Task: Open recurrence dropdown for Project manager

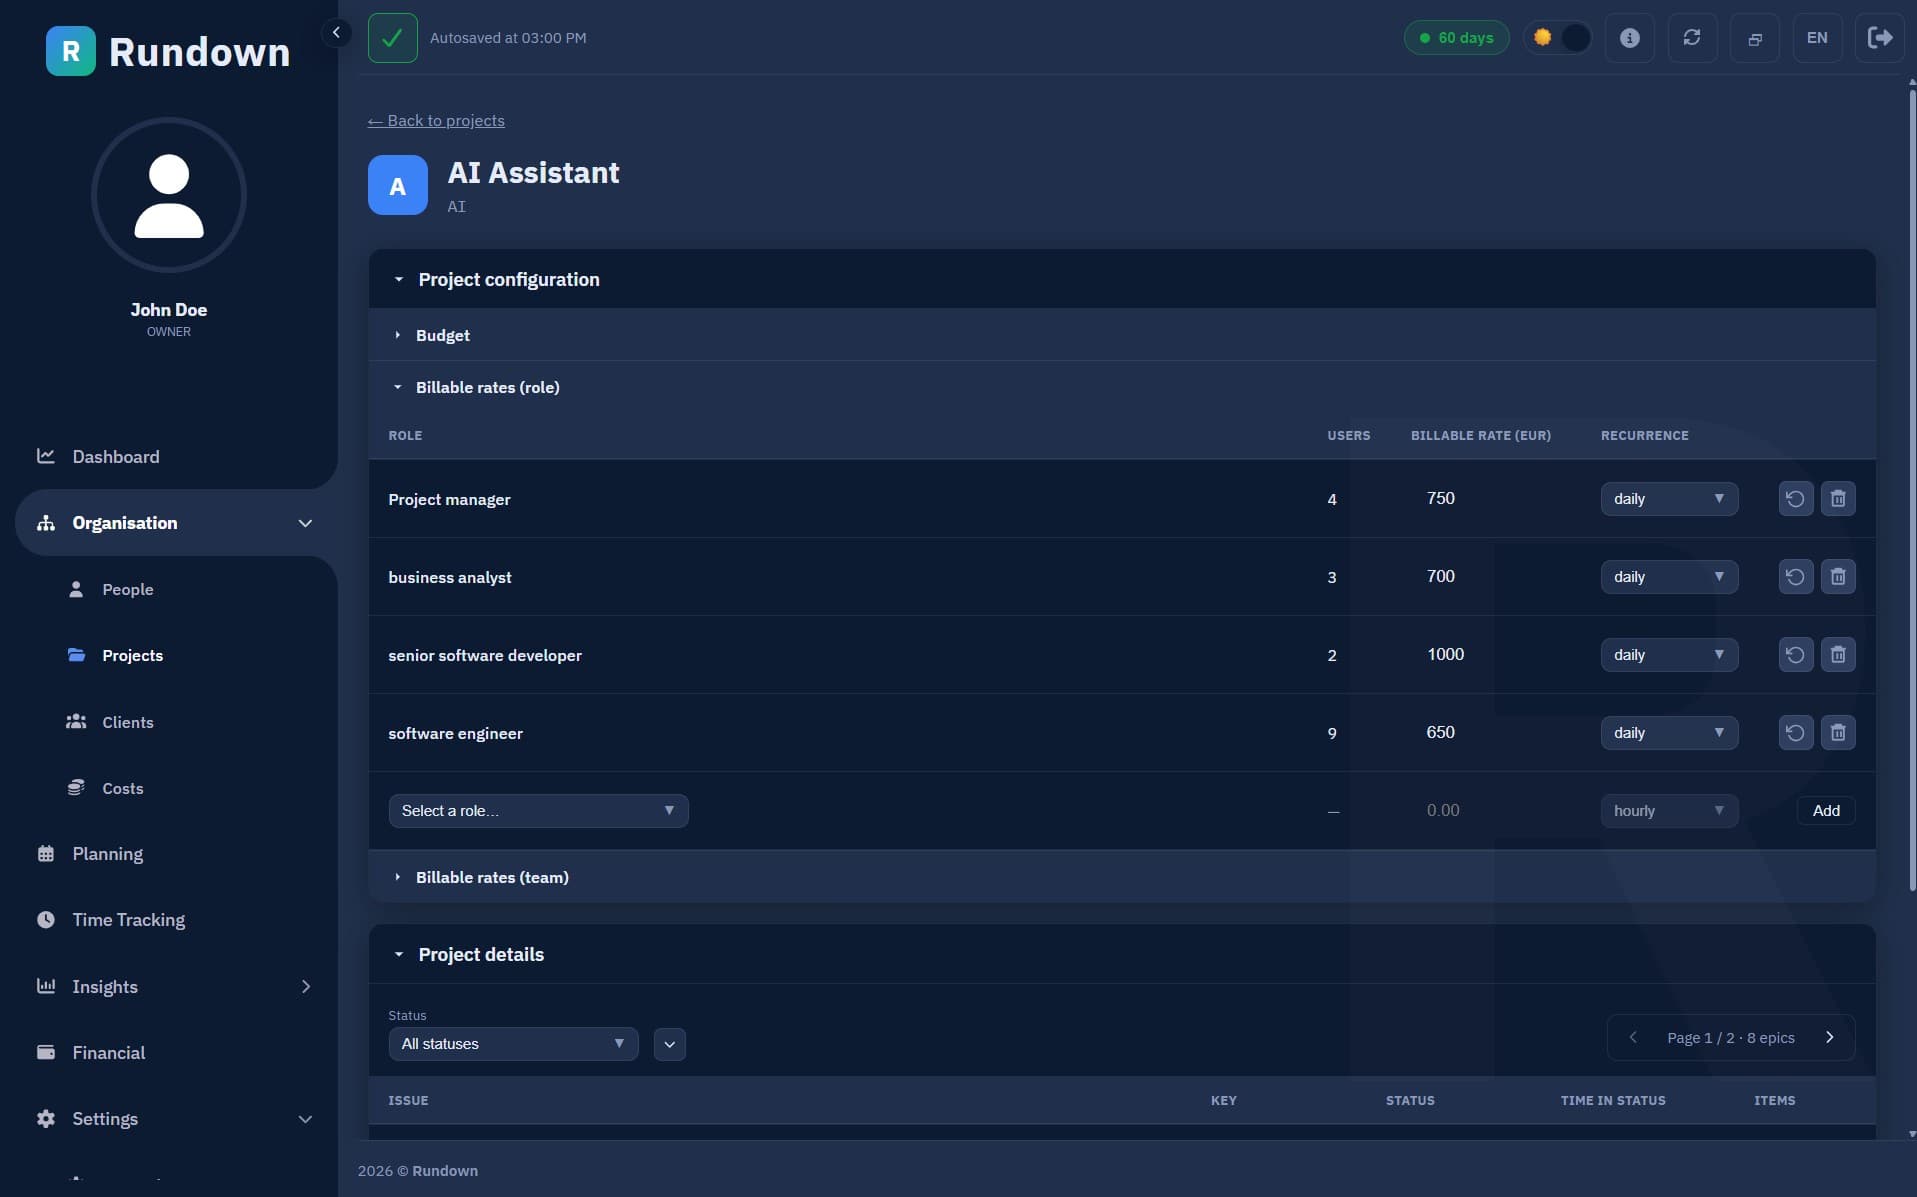Action: (x=1668, y=499)
